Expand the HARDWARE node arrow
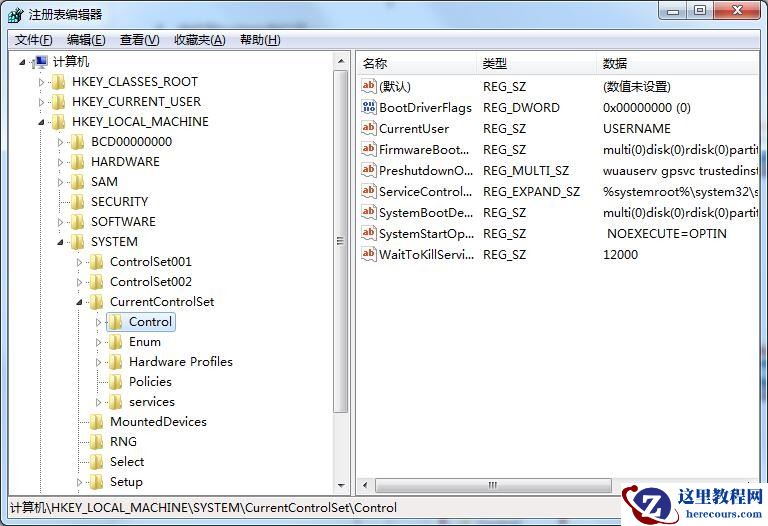 60,163
